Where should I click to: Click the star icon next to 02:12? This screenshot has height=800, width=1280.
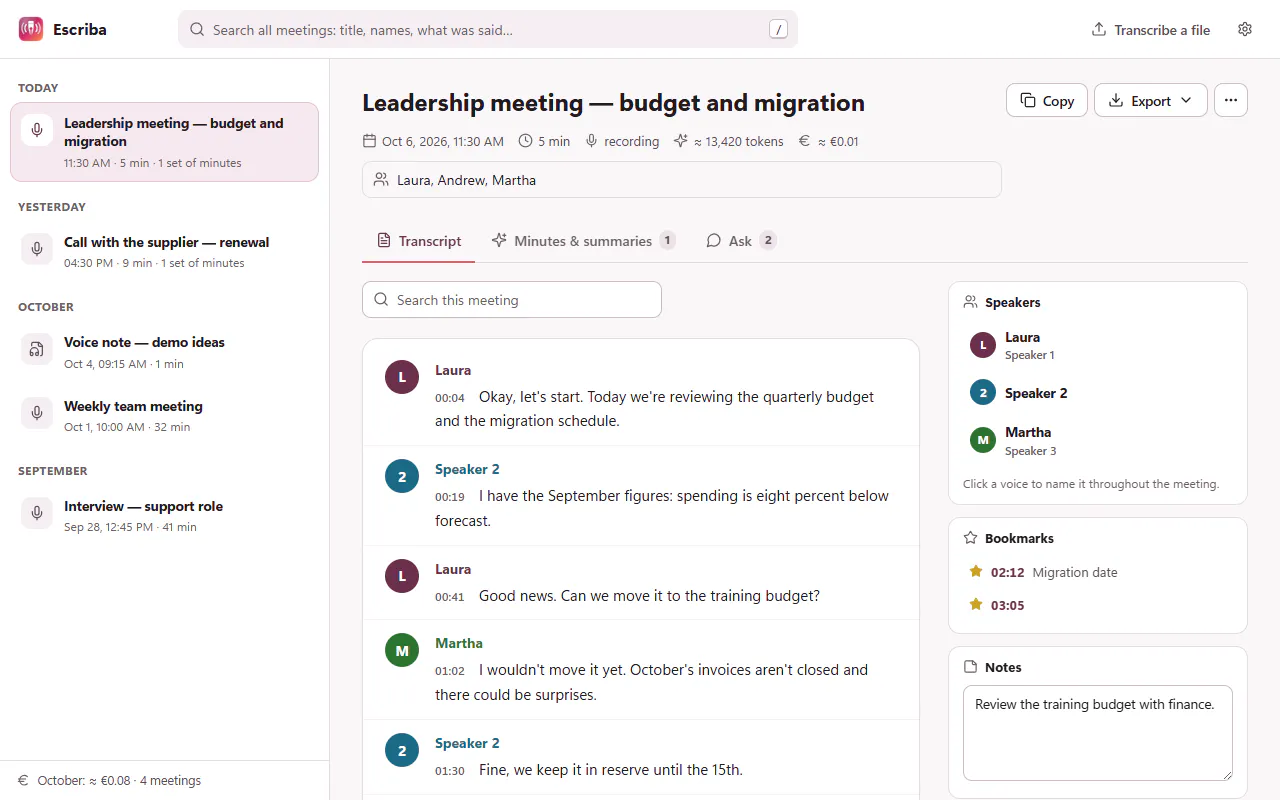tap(976, 572)
